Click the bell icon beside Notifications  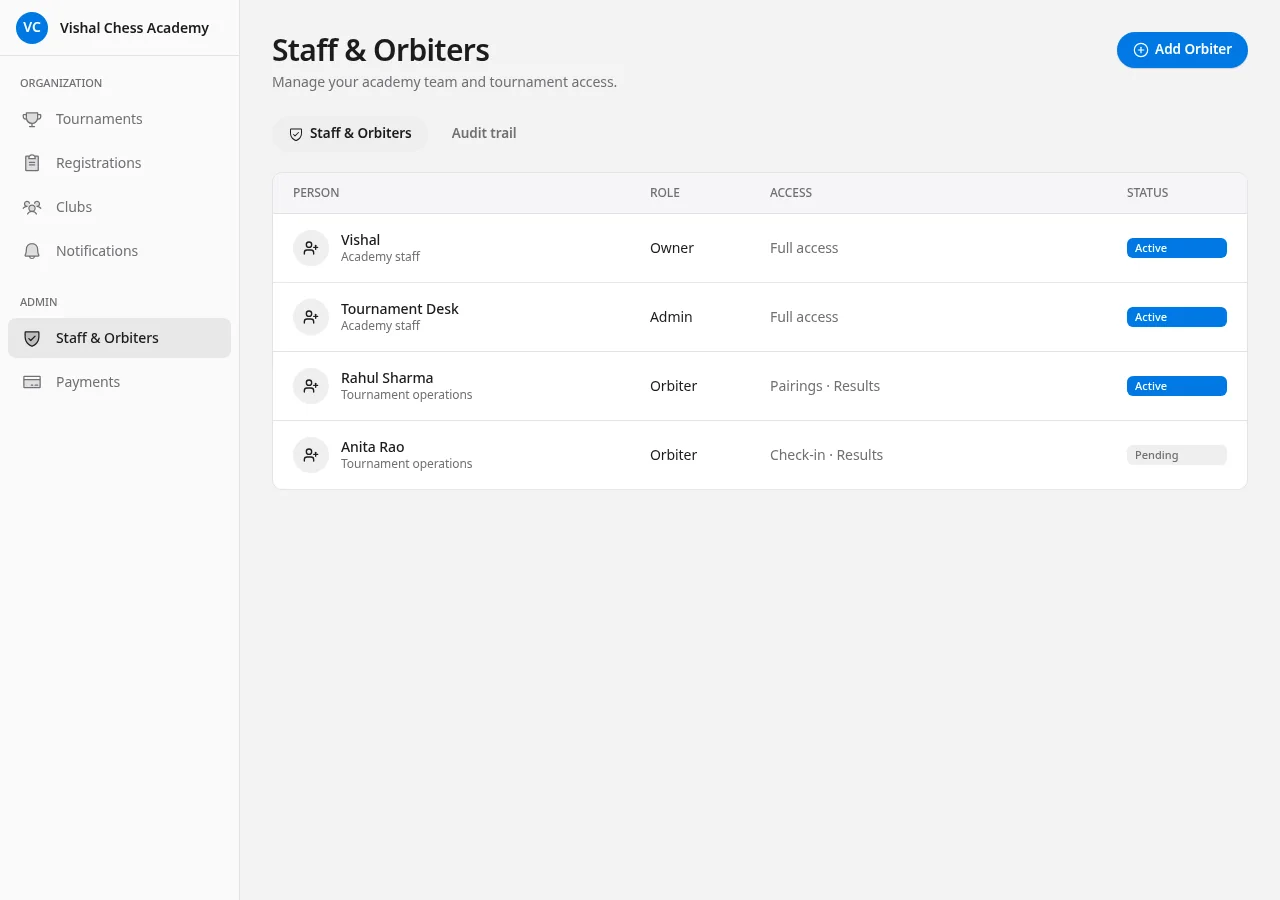(32, 251)
